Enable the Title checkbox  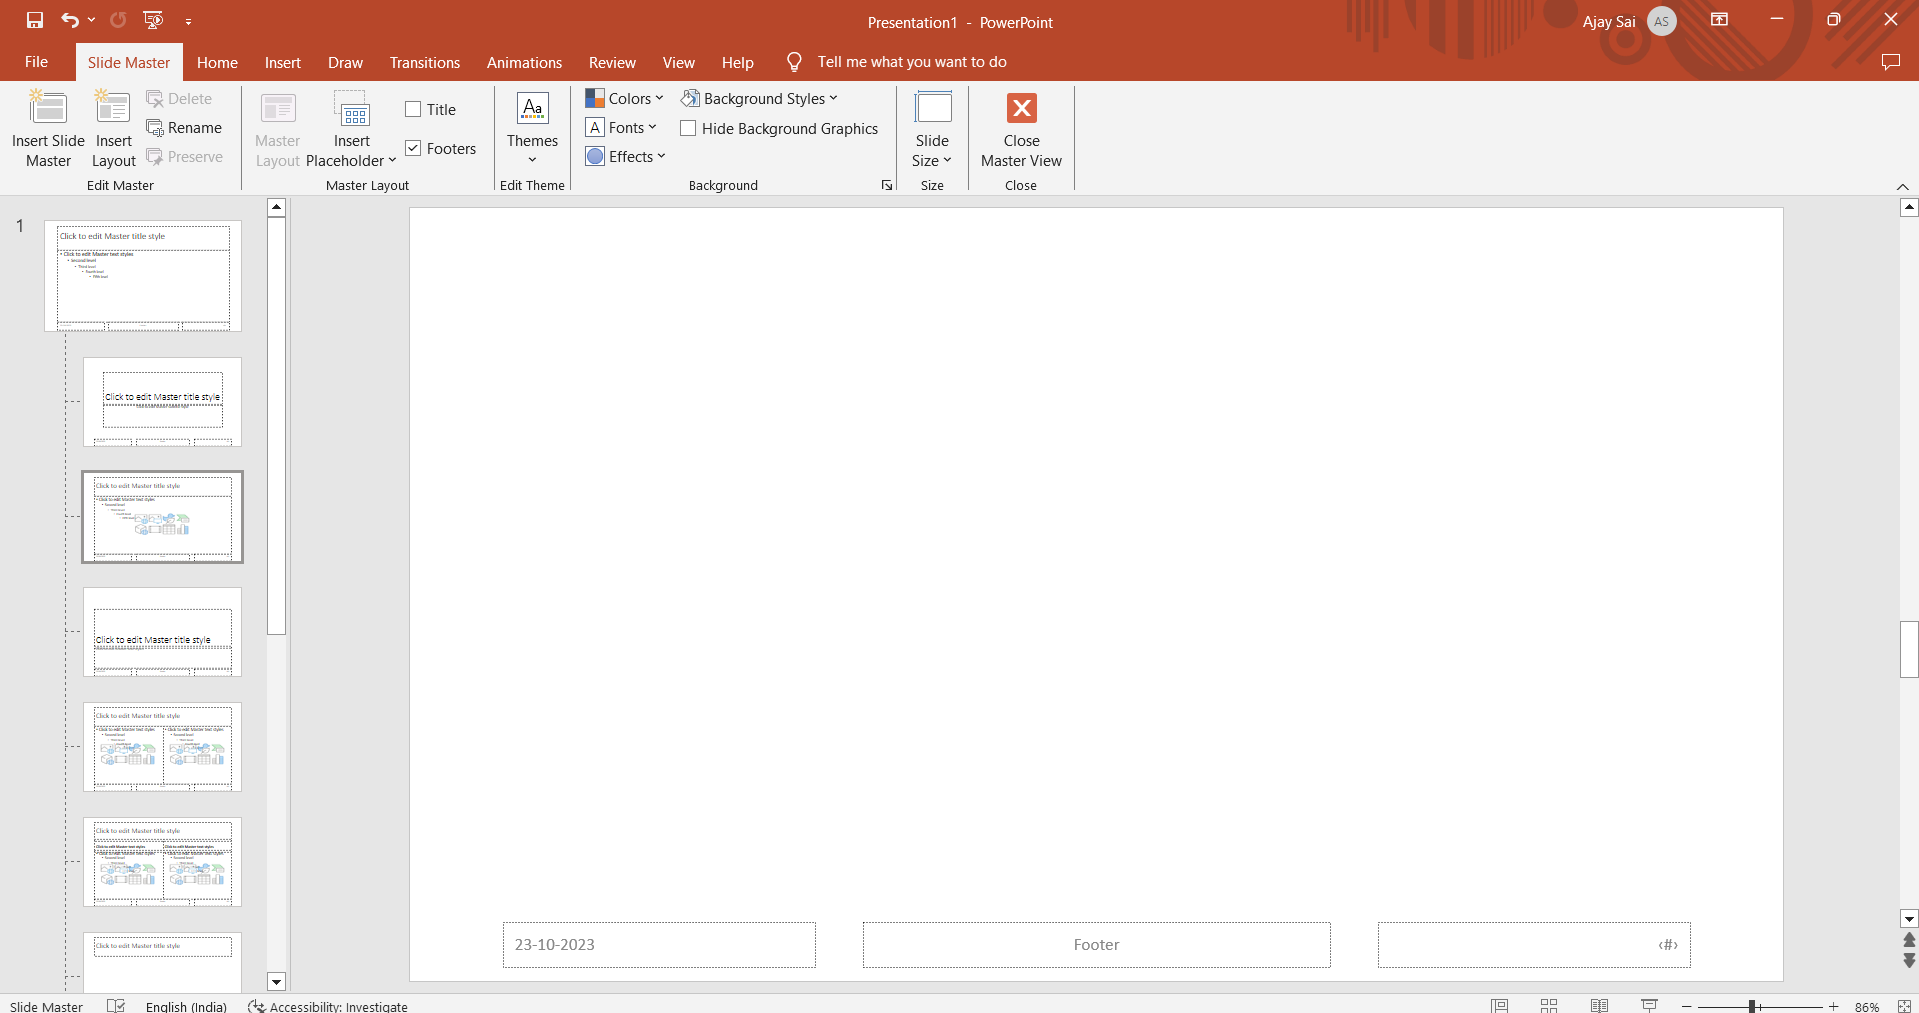(413, 110)
